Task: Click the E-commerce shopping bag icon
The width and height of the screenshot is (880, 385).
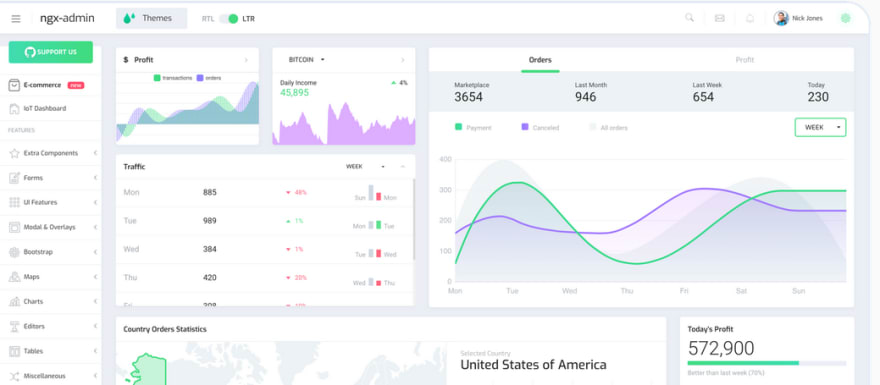Action: [x=14, y=85]
